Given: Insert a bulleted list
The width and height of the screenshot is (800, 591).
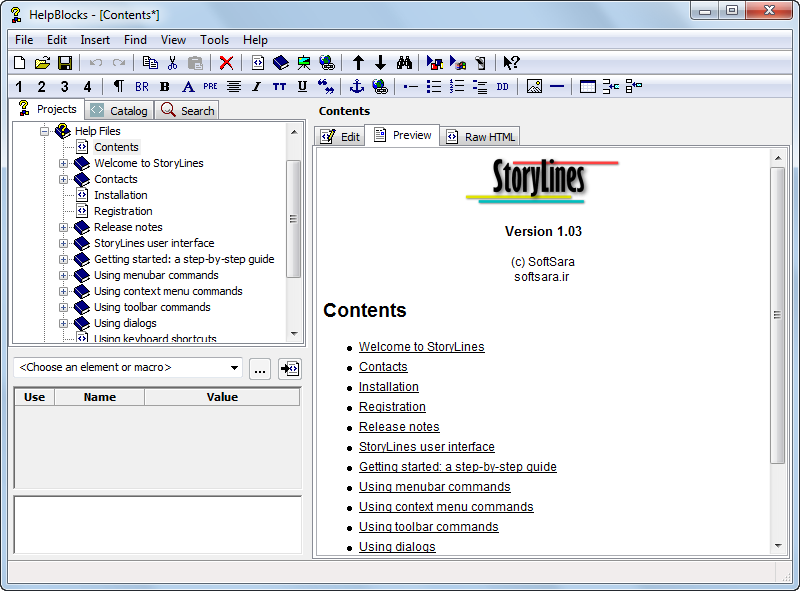Looking at the screenshot, I should [x=436, y=86].
